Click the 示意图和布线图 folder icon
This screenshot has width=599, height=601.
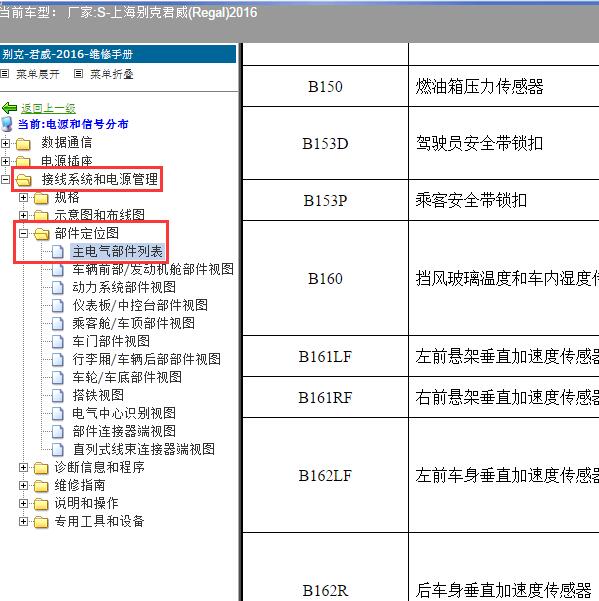pyautogui.click(x=41, y=215)
